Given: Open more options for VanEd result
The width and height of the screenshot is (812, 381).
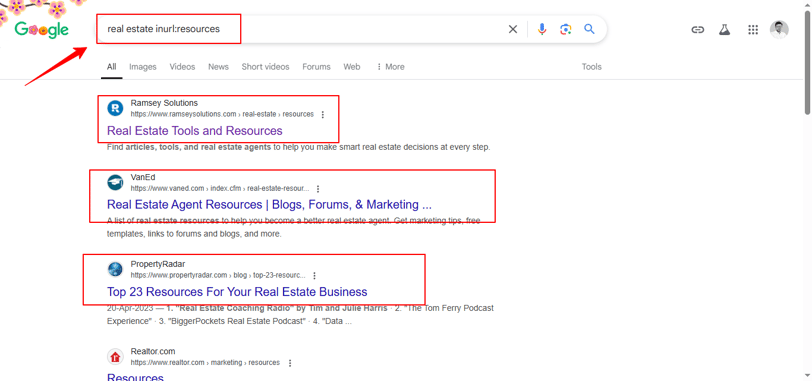Looking at the screenshot, I should (x=318, y=189).
